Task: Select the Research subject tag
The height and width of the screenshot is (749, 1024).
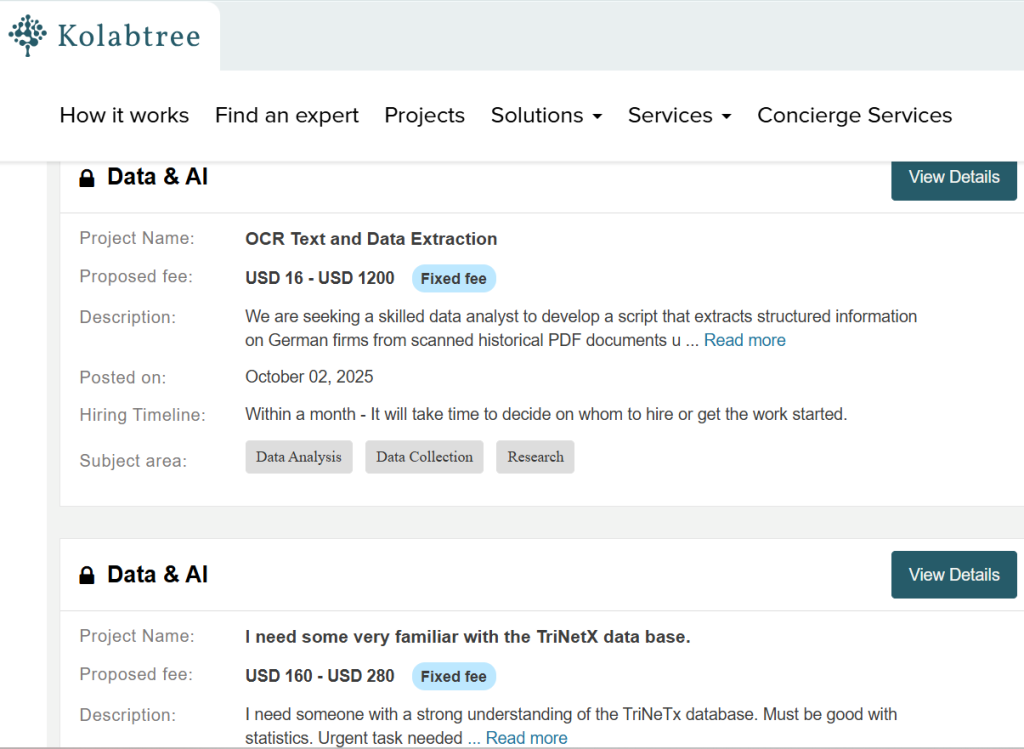Action: click(535, 457)
